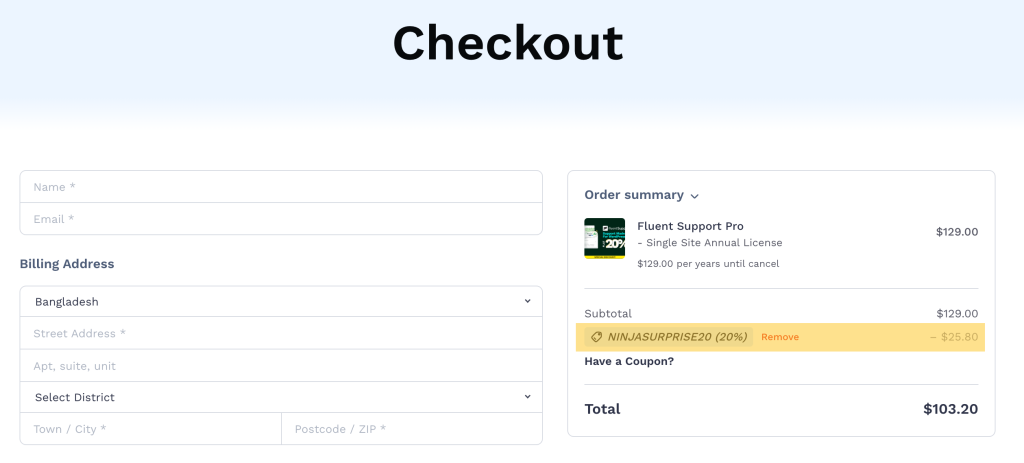1024x463 pixels.
Task: Click the coupon tag icon
Action: click(597, 337)
